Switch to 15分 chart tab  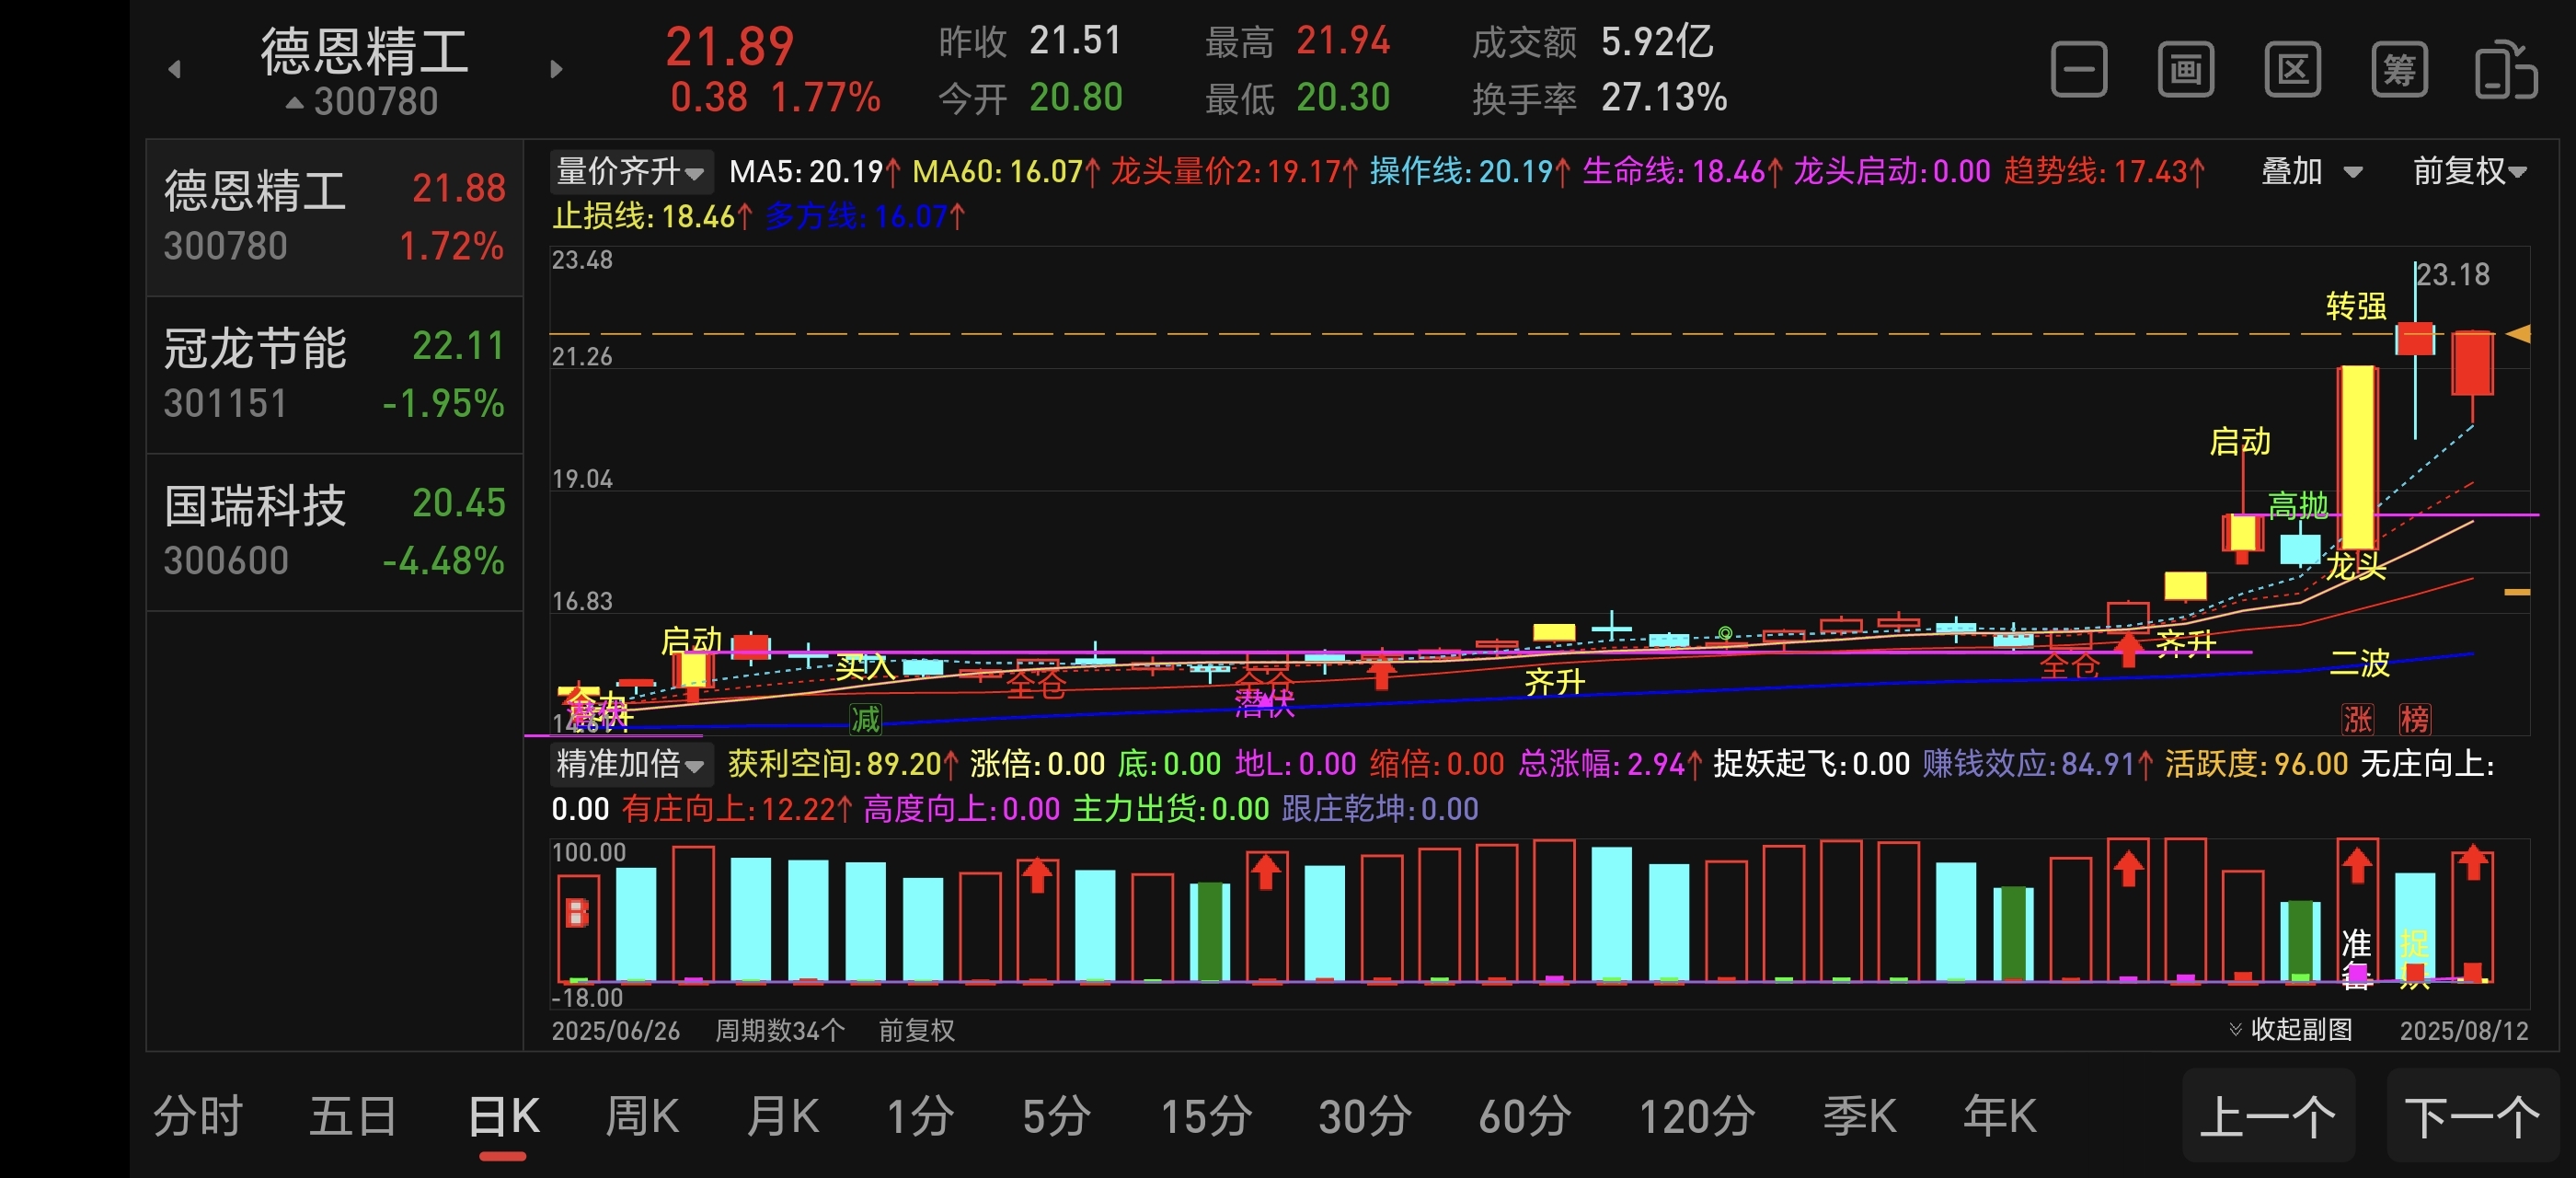coord(1206,1115)
